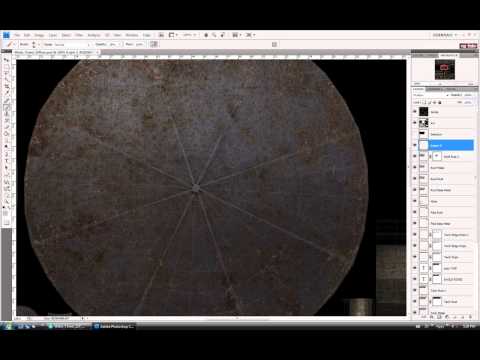Hide the topmost layer using its eye icon
This screenshot has width=480, height=360.
tap(415, 112)
